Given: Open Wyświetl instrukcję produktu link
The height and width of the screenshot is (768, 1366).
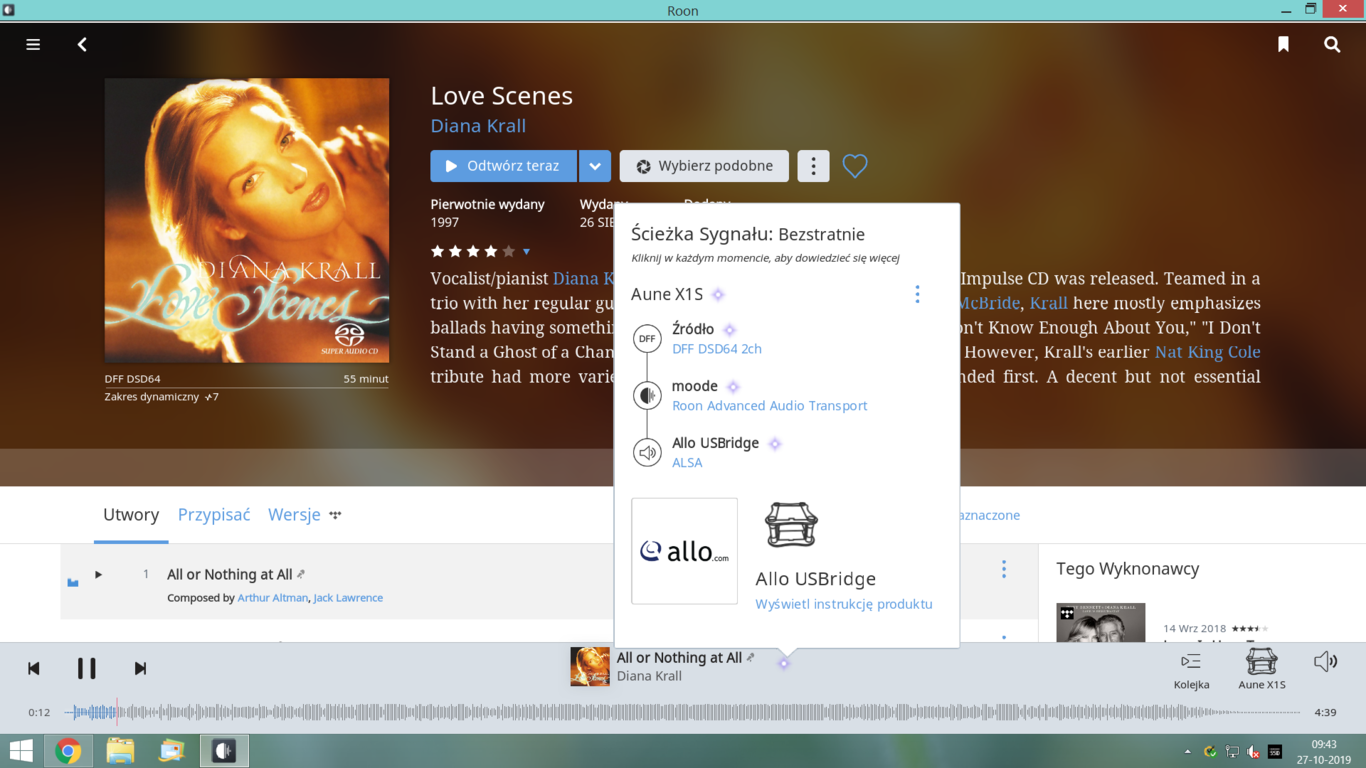Looking at the screenshot, I should (844, 604).
